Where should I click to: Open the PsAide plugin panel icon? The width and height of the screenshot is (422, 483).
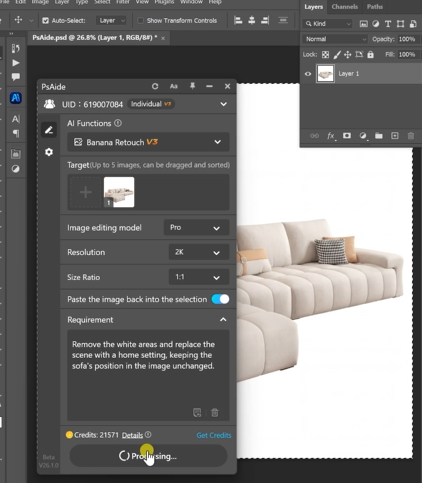pyautogui.click(x=16, y=98)
